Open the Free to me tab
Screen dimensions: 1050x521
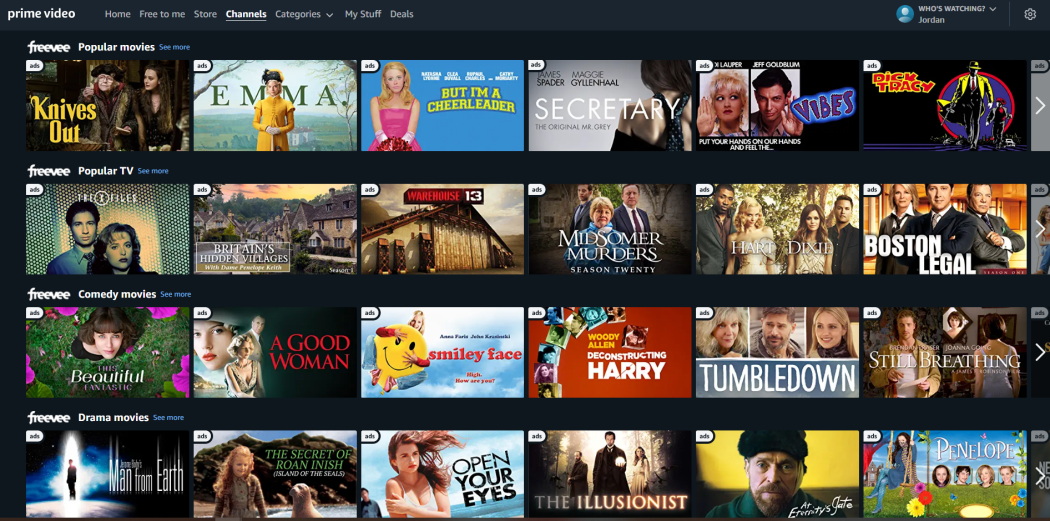(x=162, y=14)
